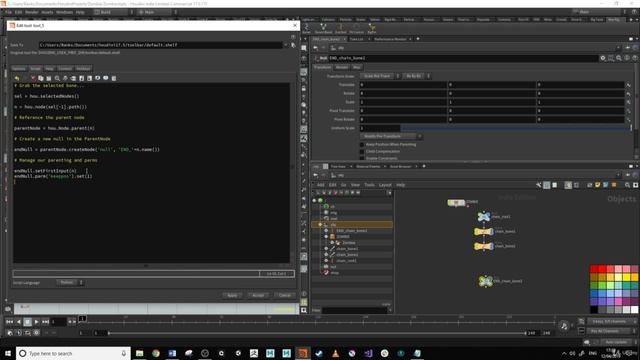This screenshot has height=360, width=640.
Task: Click the Save To path input field
Action: tap(160, 45)
